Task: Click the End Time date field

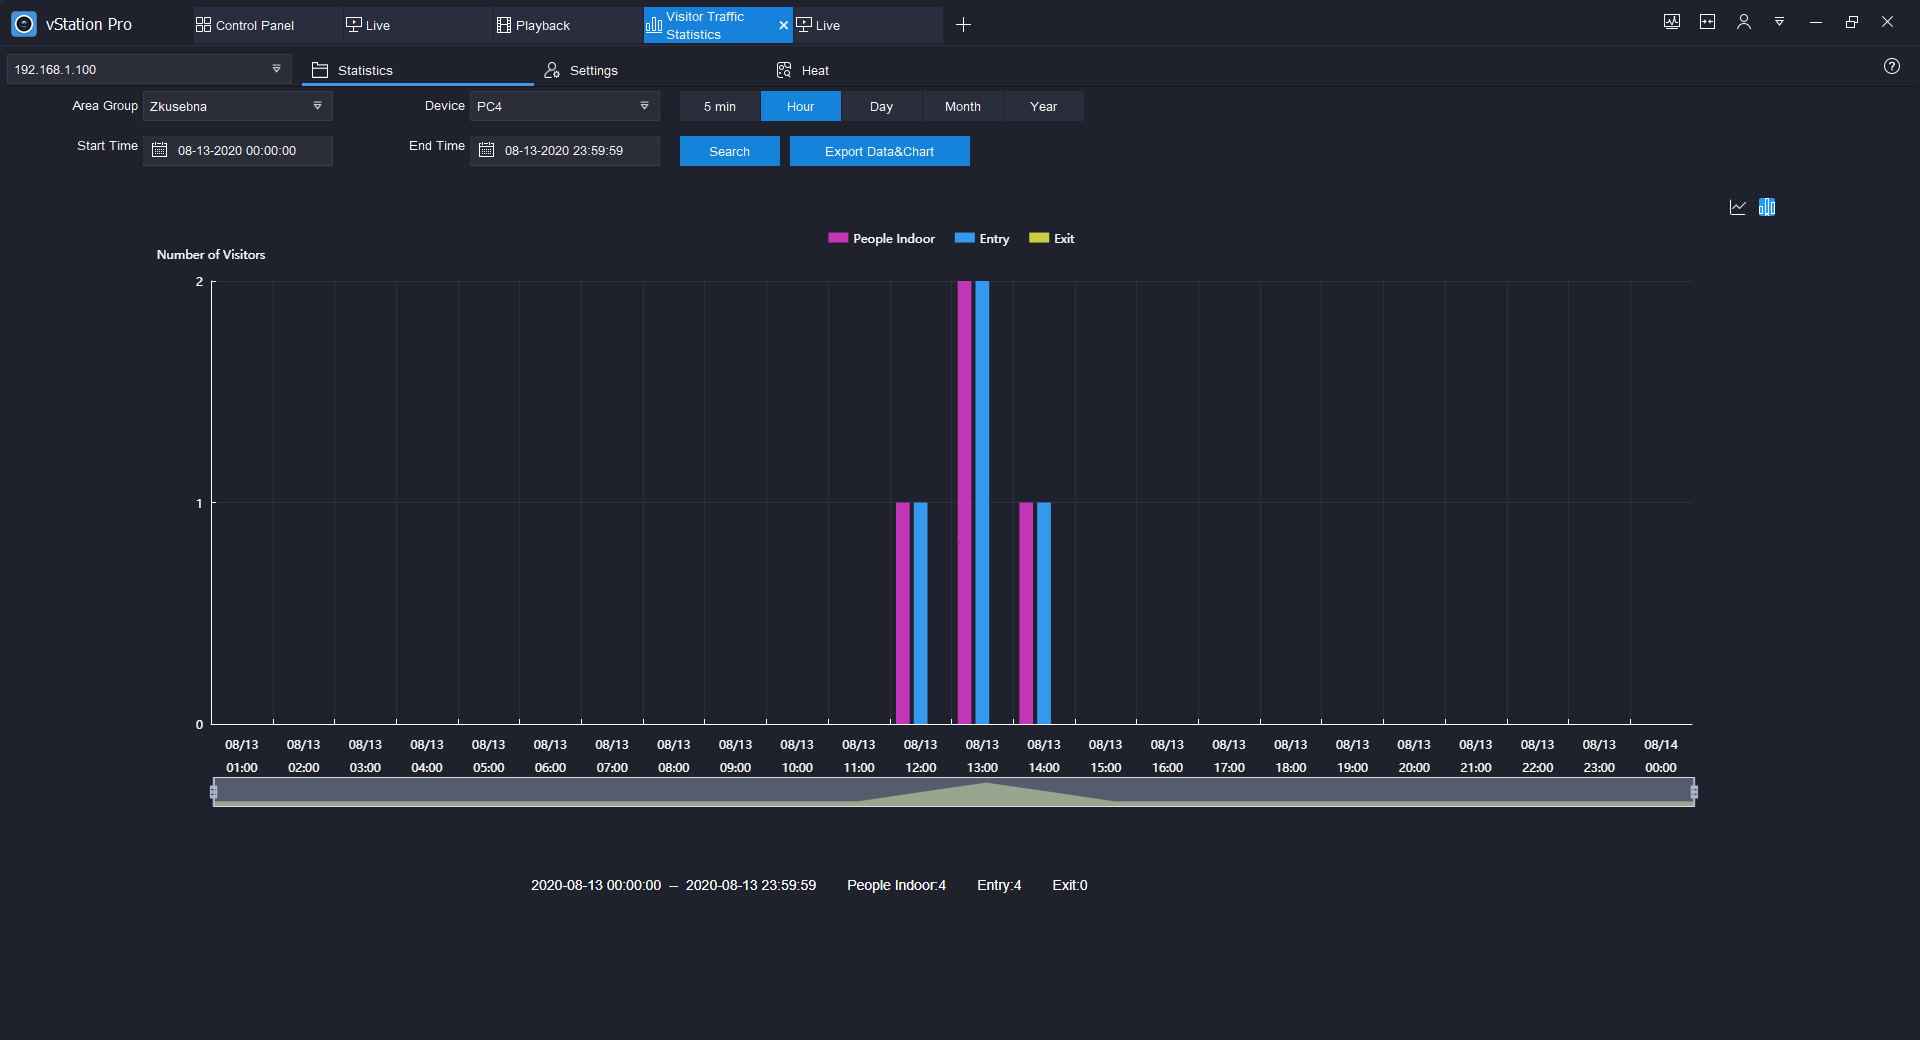Action: click(x=565, y=150)
